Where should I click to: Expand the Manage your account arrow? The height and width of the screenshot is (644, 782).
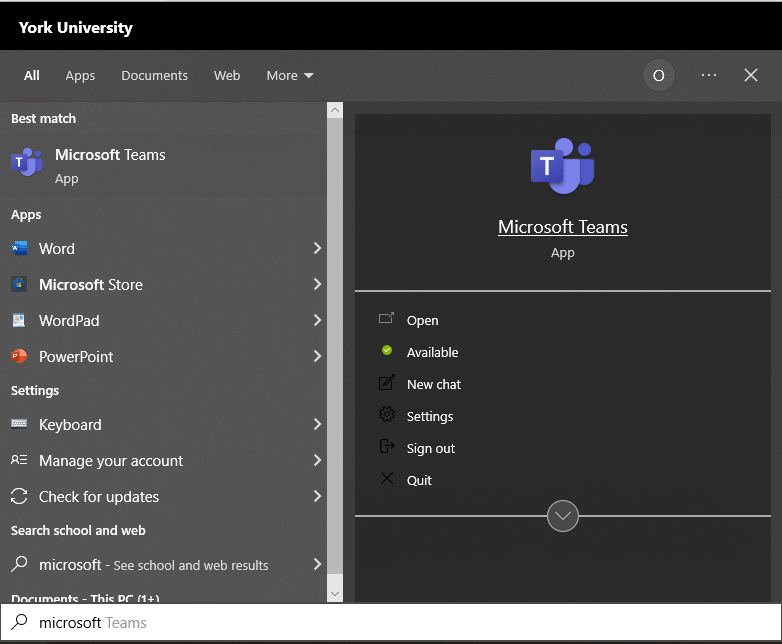tap(317, 460)
